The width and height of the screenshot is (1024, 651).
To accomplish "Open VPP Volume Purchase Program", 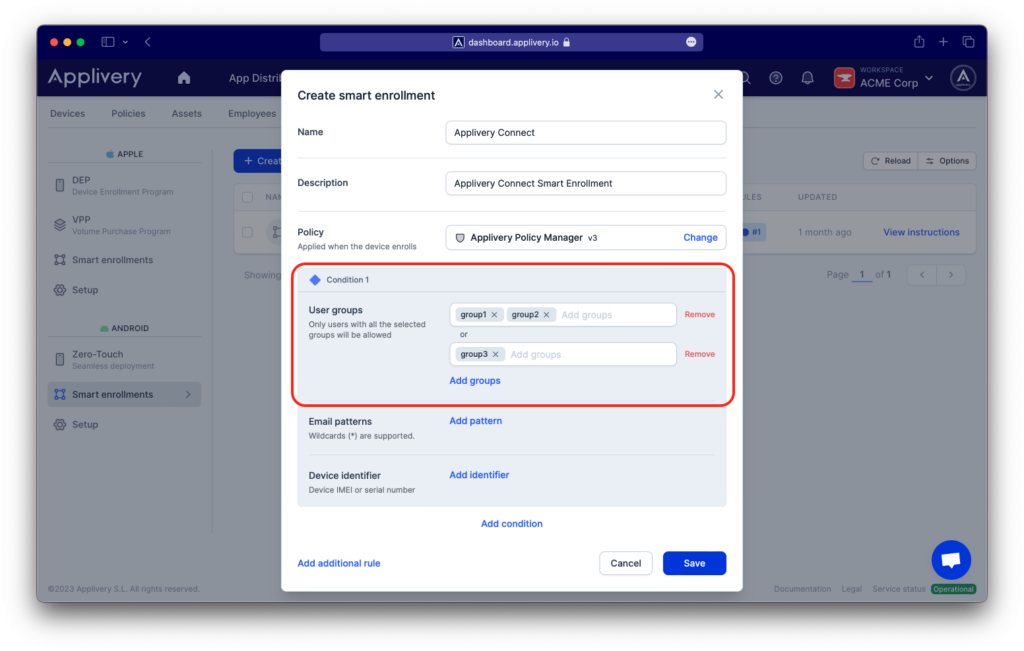I will click(123, 225).
